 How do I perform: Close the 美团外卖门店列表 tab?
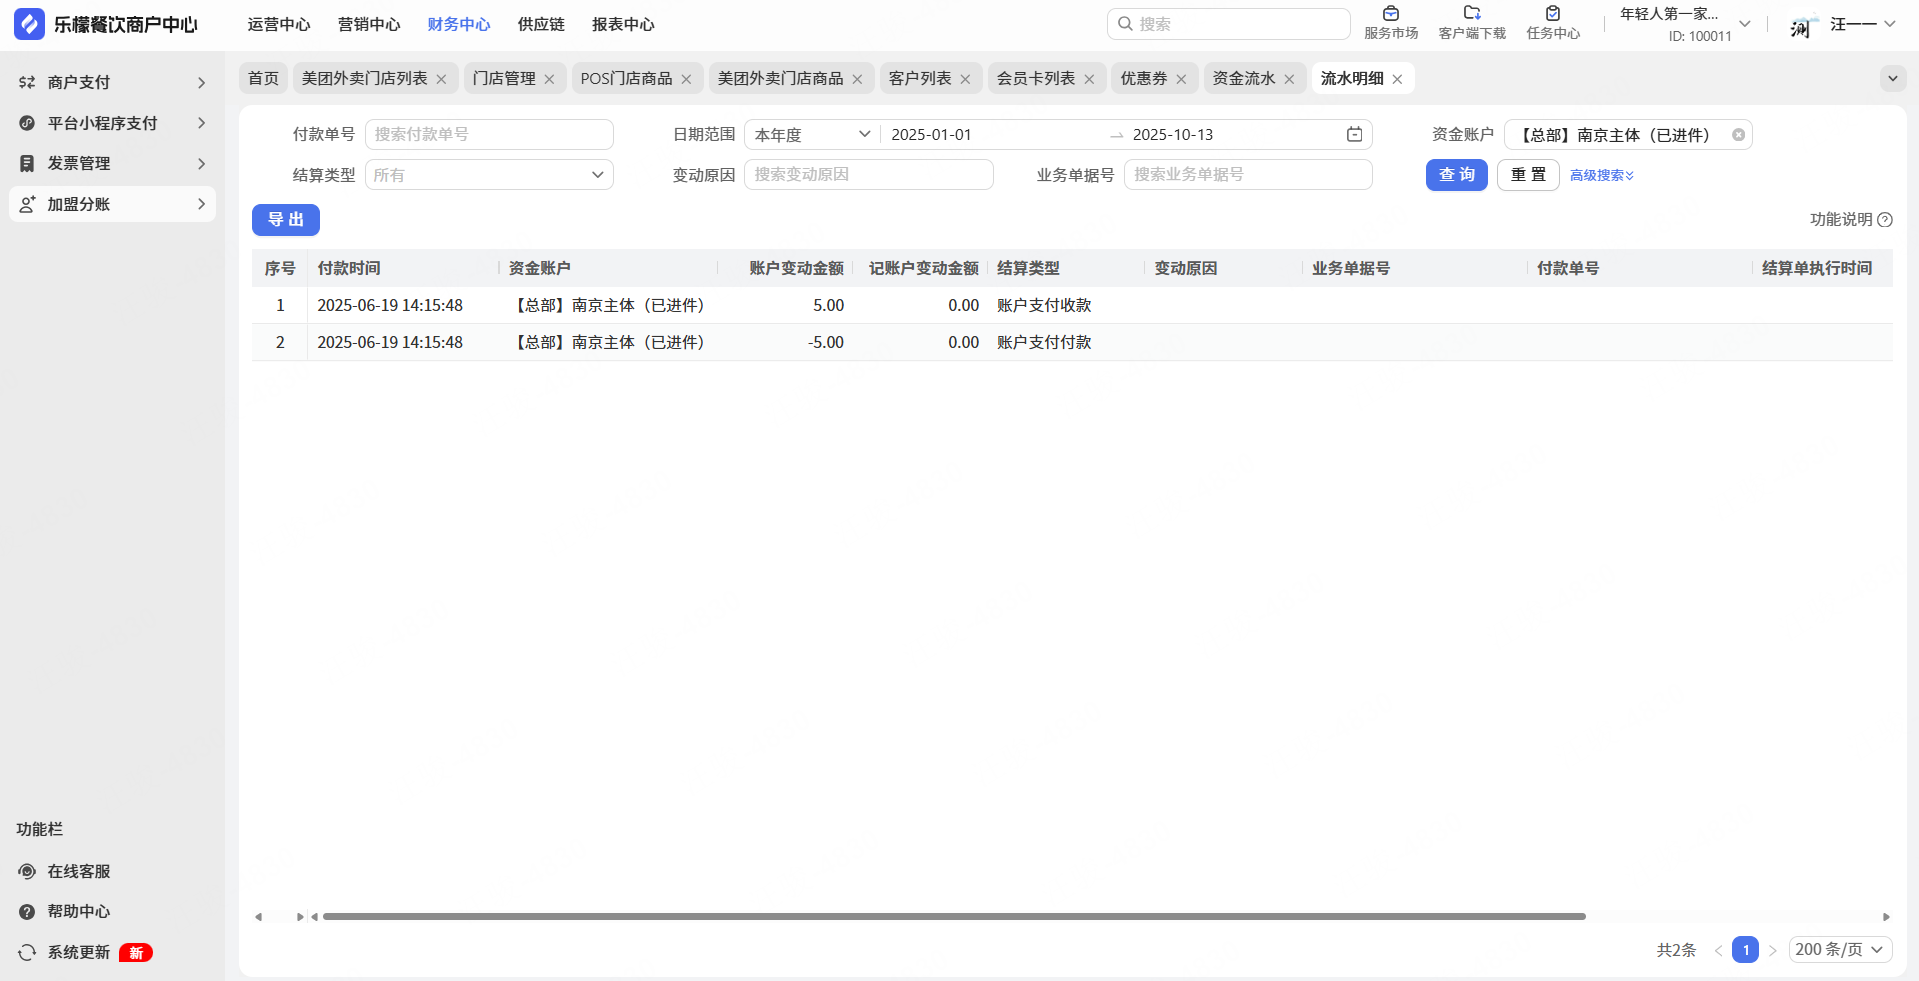(441, 79)
